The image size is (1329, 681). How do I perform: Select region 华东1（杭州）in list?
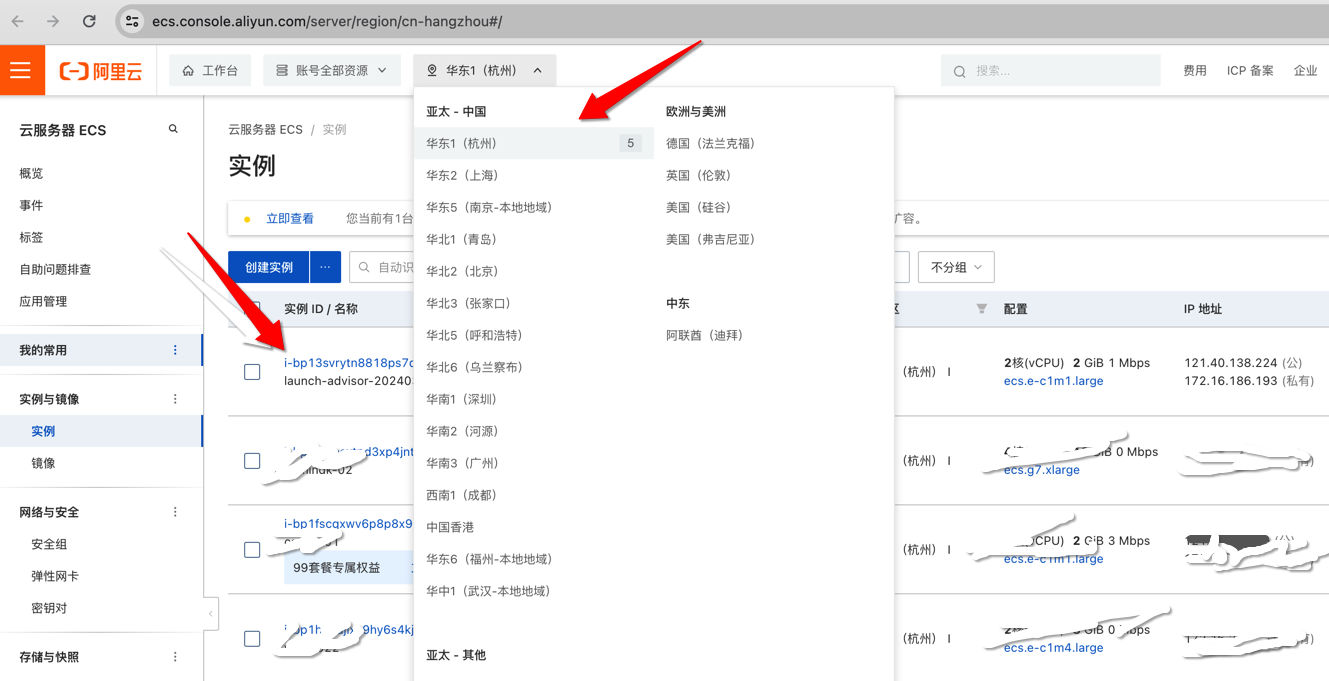pos(534,143)
